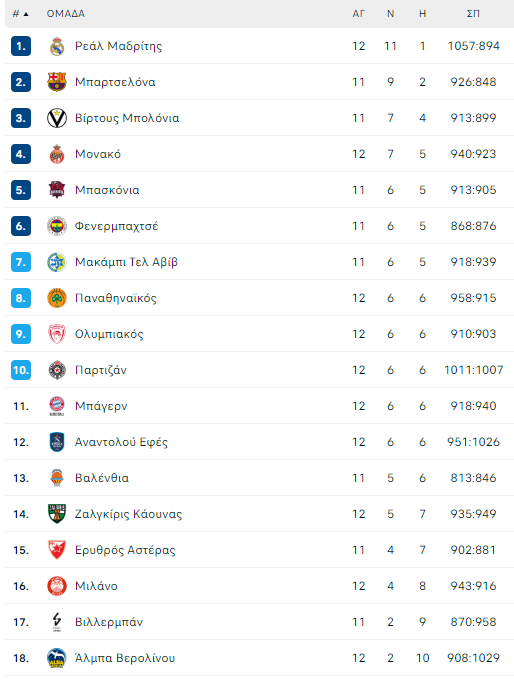Click the ΣΠ column header

click(473, 14)
